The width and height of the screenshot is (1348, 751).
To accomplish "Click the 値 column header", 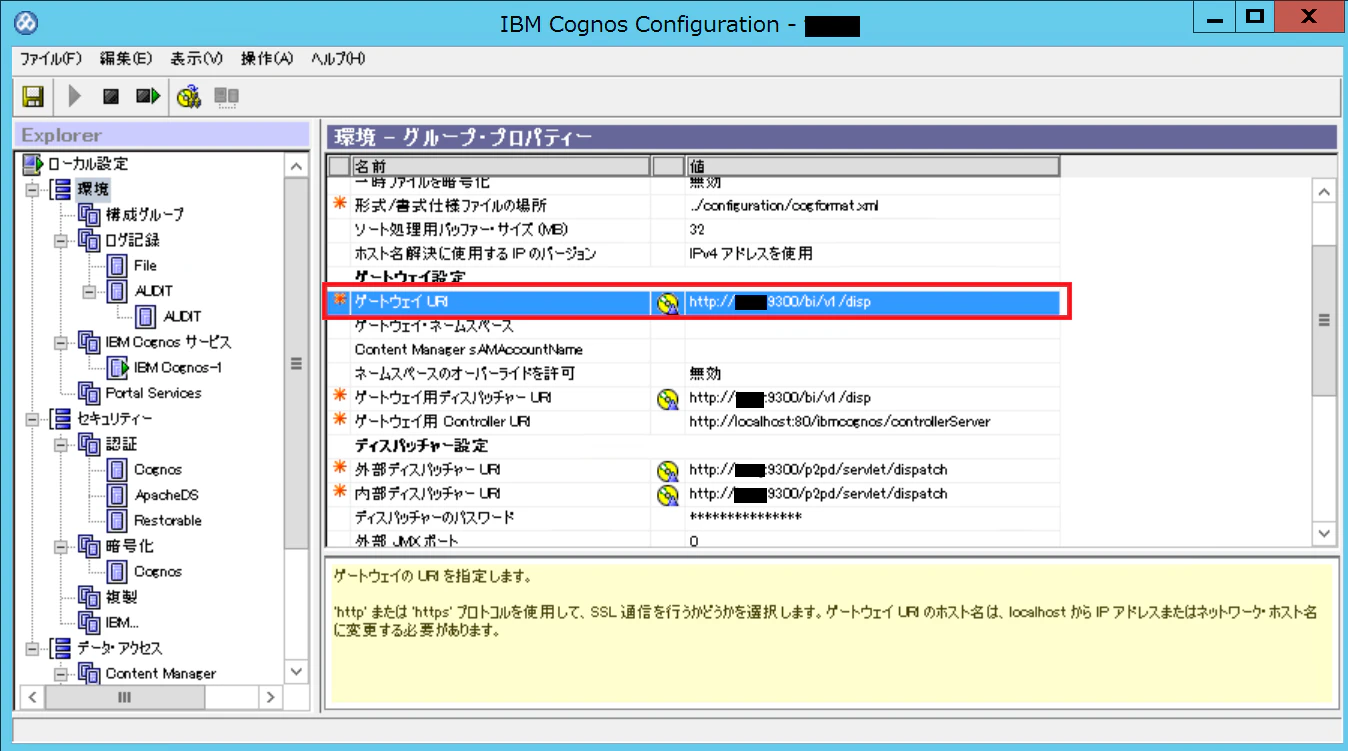I will click(x=872, y=166).
